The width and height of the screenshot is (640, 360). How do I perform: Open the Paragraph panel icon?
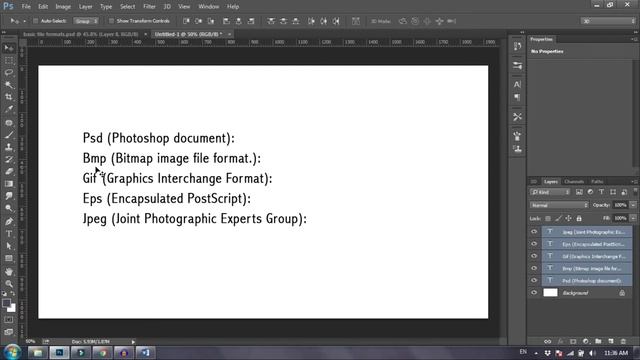tap(517, 97)
